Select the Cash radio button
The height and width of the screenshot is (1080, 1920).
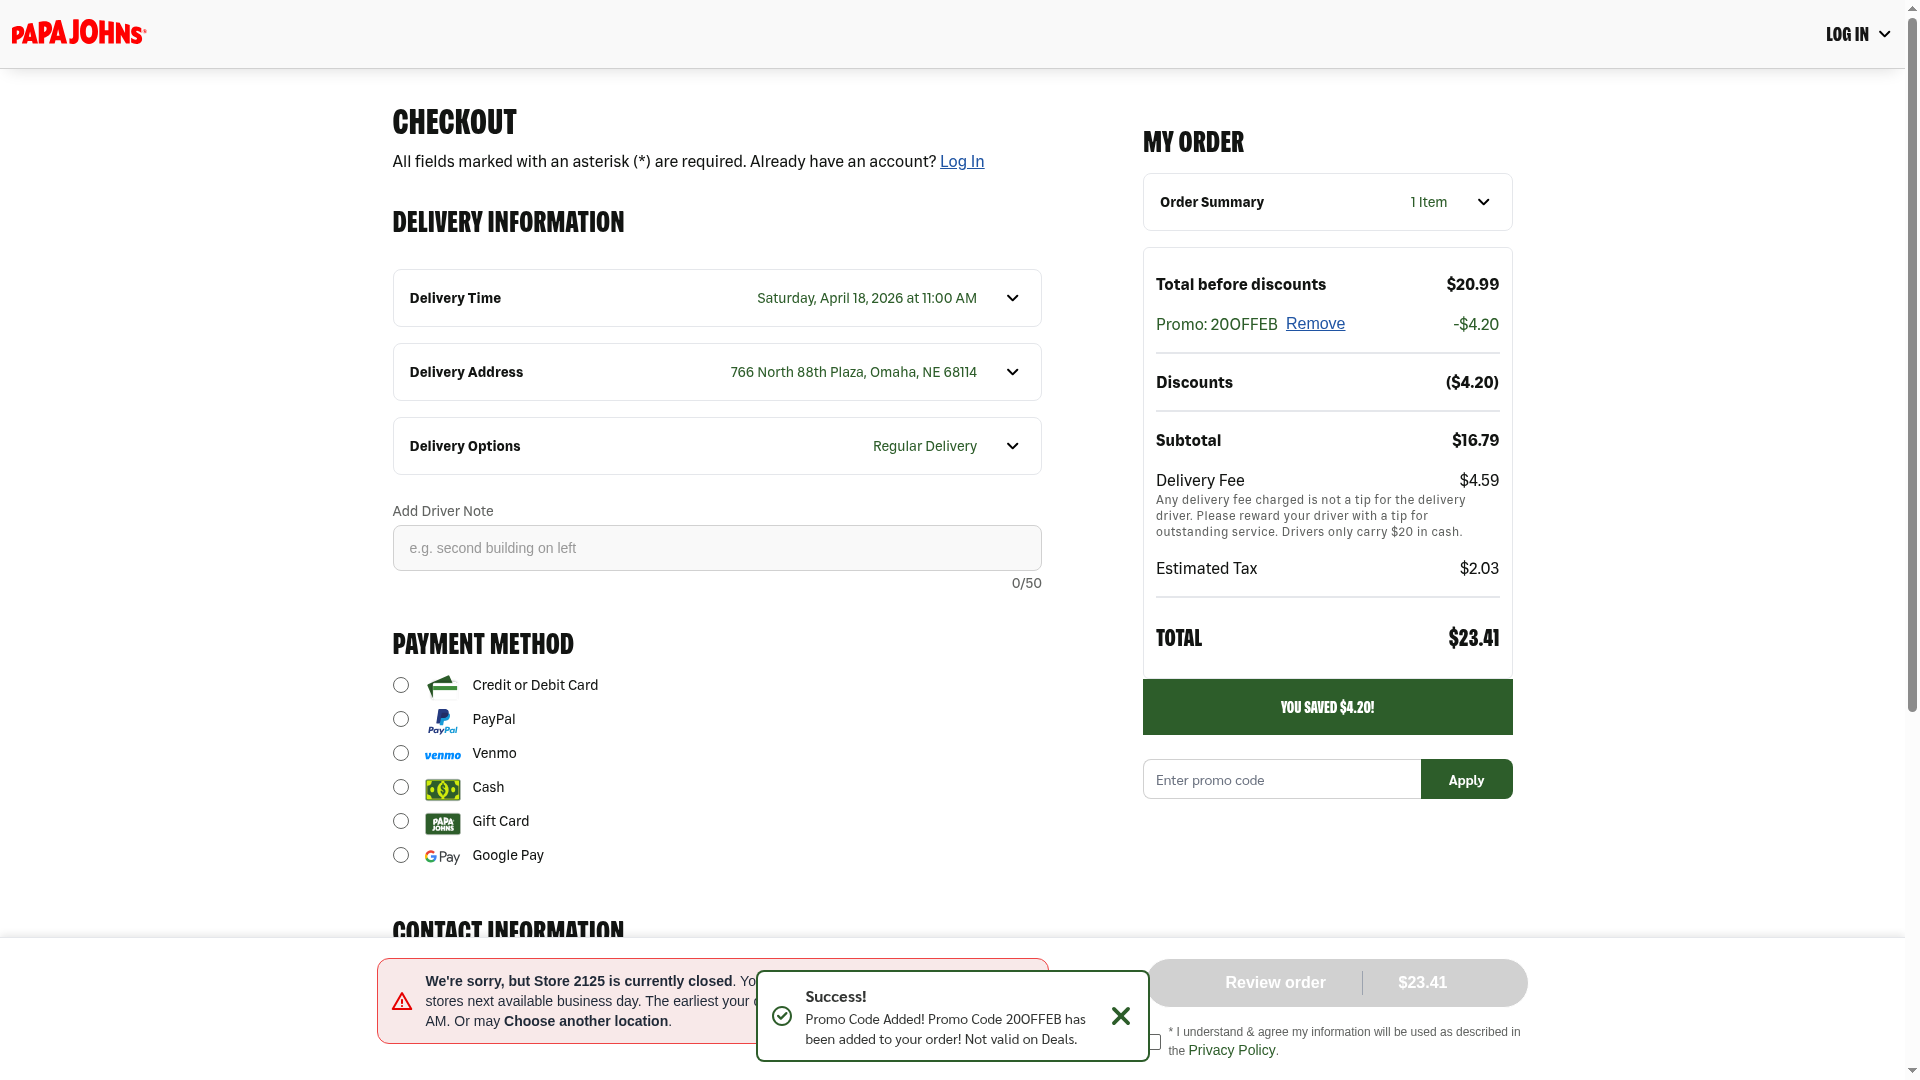coord(401,787)
